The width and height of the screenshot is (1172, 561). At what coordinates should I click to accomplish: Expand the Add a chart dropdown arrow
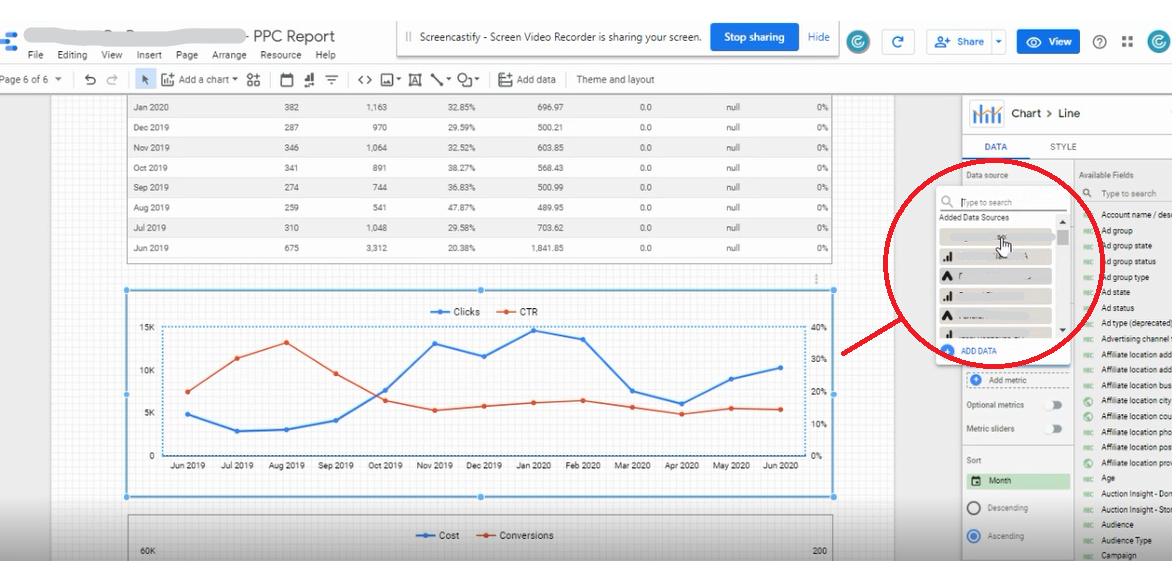point(235,79)
